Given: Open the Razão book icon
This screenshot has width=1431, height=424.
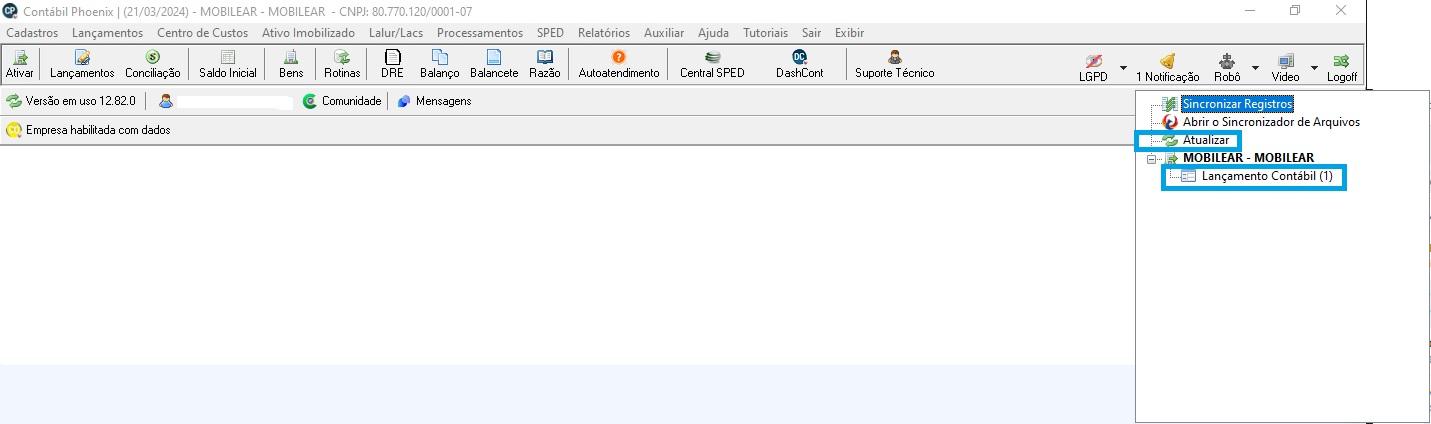Looking at the screenshot, I should [545, 65].
